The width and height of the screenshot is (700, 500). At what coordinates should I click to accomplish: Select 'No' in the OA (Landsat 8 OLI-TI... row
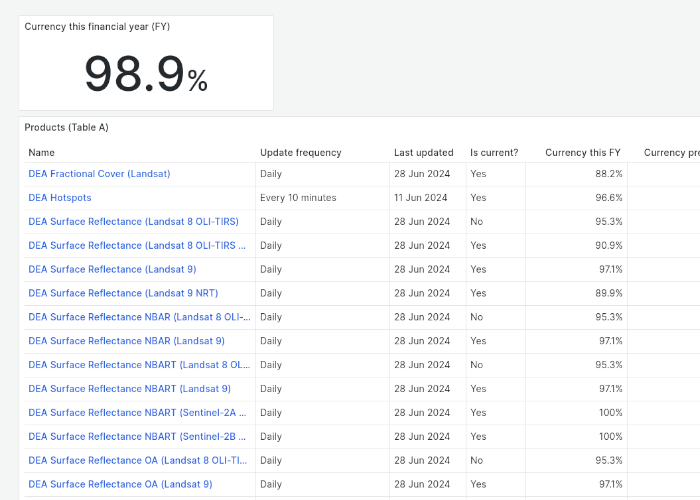coord(476,460)
